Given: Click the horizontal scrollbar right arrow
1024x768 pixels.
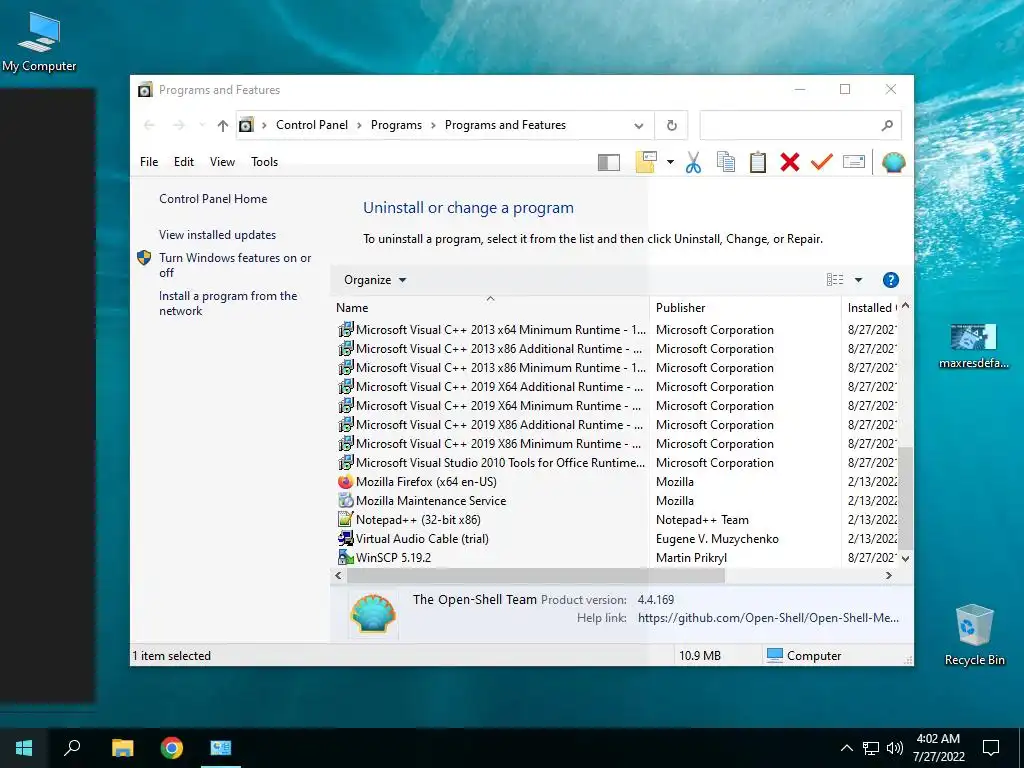Looking at the screenshot, I should 889,575.
